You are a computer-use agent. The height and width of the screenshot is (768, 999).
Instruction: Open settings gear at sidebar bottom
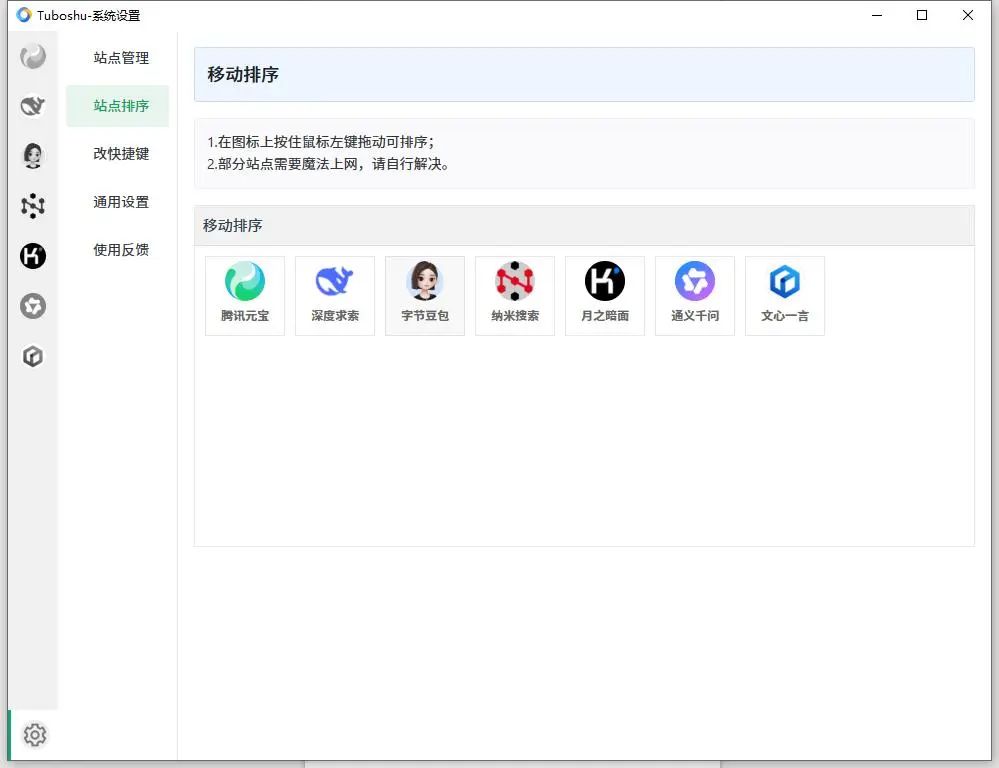(35, 735)
